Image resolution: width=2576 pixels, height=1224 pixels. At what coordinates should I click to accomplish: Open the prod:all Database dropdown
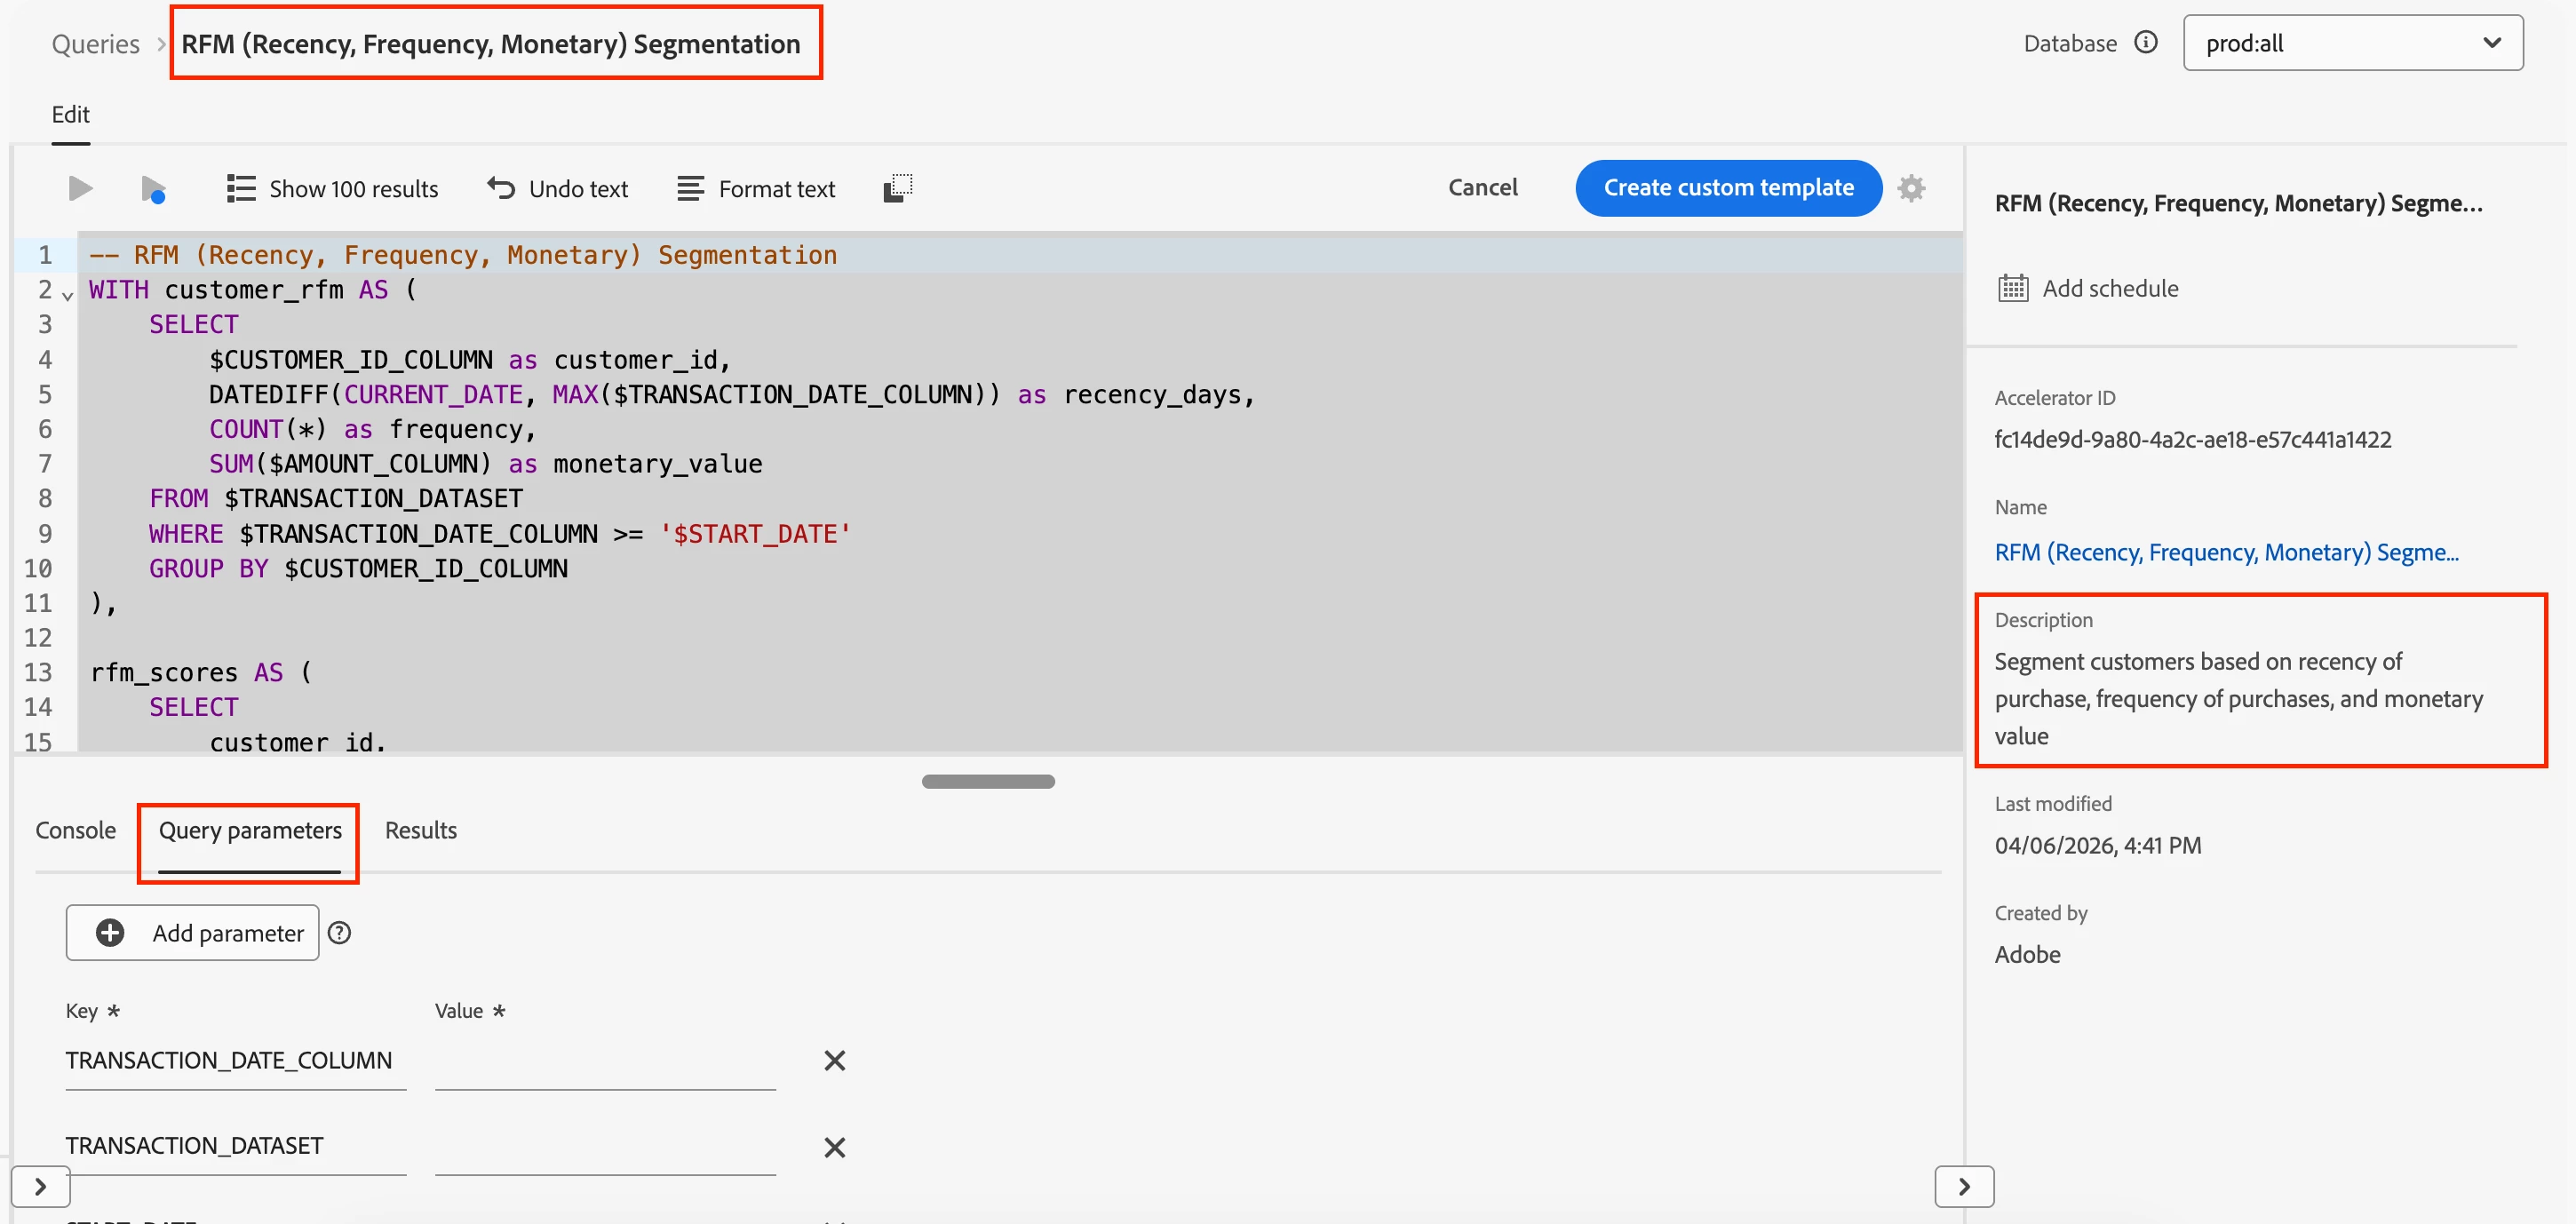[2352, 43]
